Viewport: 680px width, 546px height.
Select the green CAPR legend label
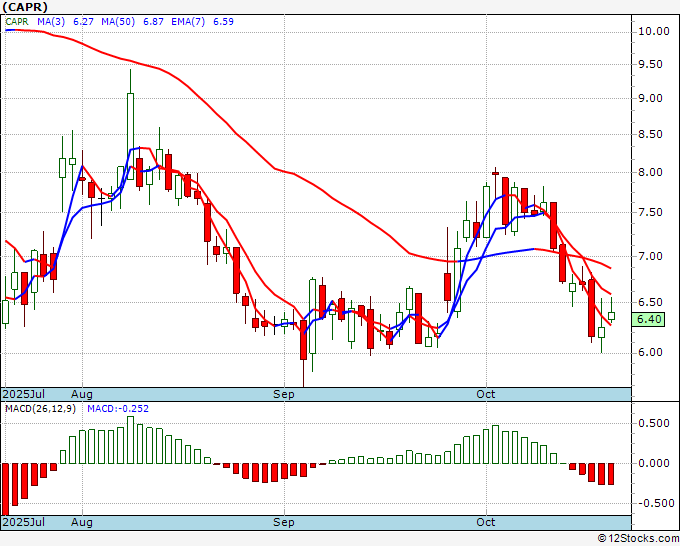pyautogui.click(x=17, y=21)
